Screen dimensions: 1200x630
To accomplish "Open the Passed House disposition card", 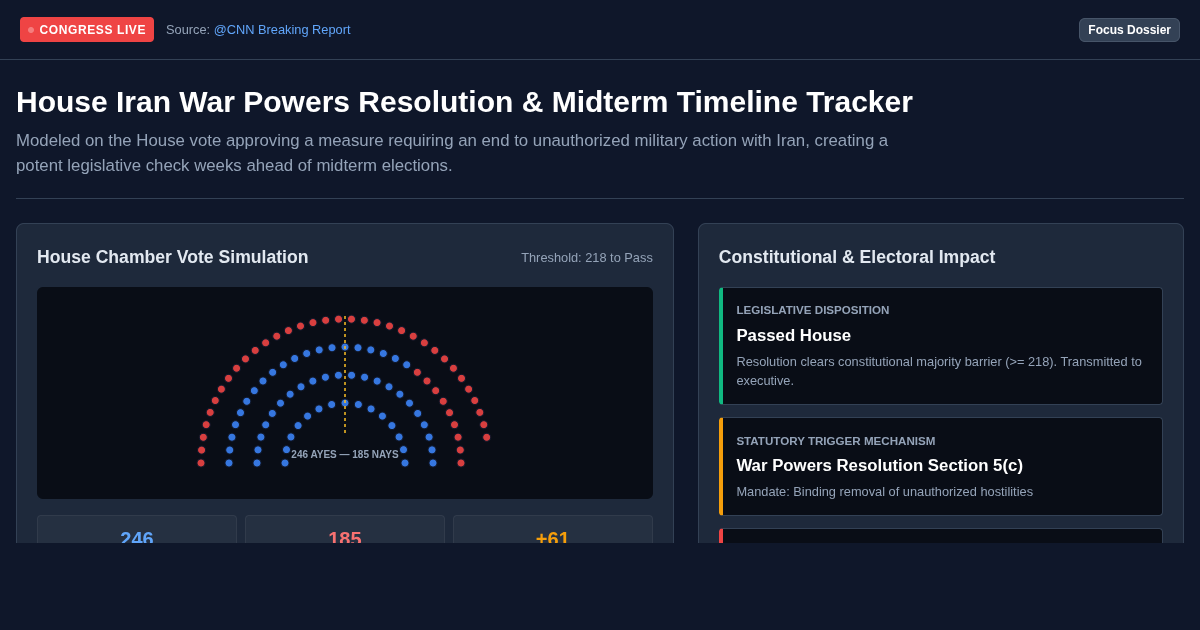I will click(941, 346).
